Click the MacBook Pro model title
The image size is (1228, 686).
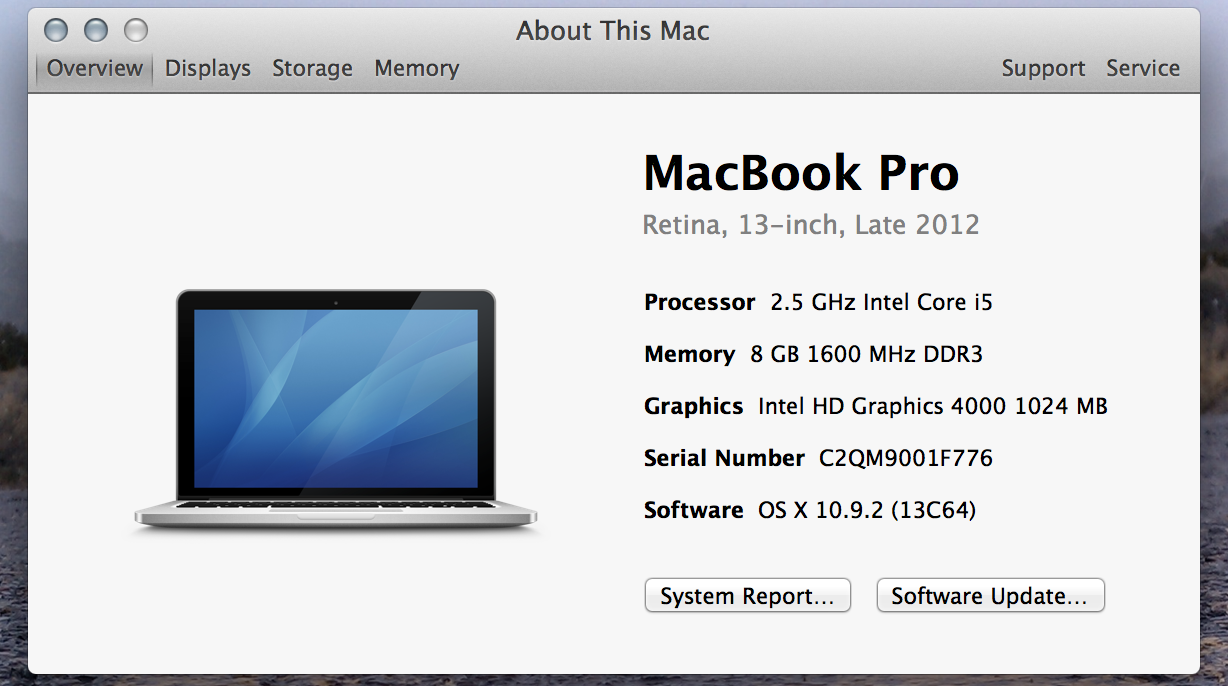click(x=801, y=173)
